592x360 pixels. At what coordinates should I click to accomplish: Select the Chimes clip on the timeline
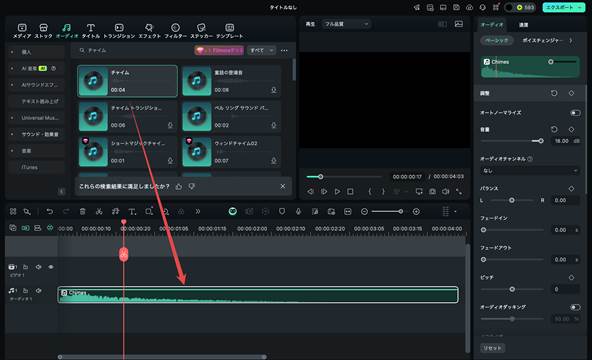pyautogui.click(x=258, y=295)
